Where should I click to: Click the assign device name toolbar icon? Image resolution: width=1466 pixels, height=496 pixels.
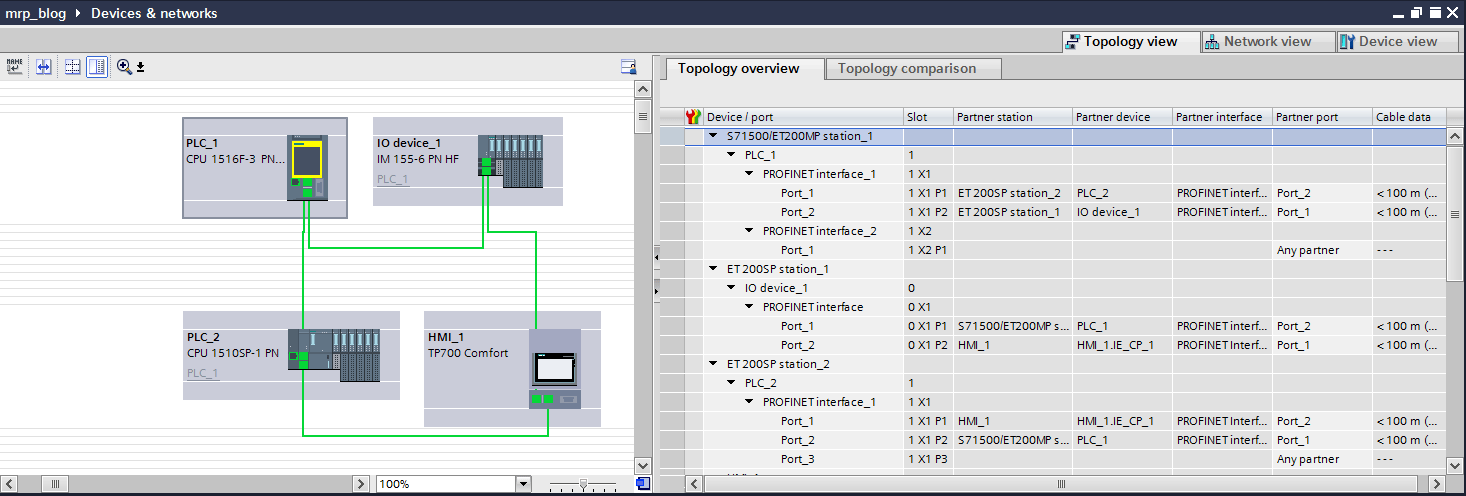[x=15, y=66]
